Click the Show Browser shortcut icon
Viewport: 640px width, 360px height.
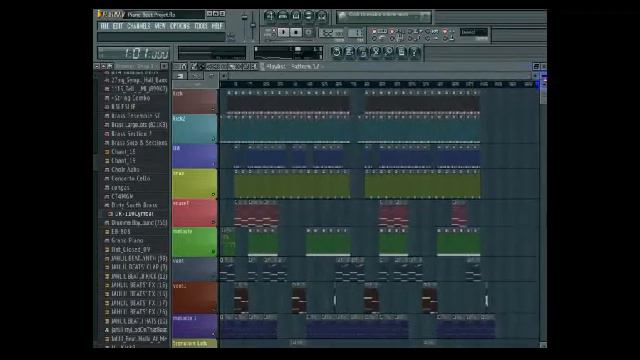[309, 16]
